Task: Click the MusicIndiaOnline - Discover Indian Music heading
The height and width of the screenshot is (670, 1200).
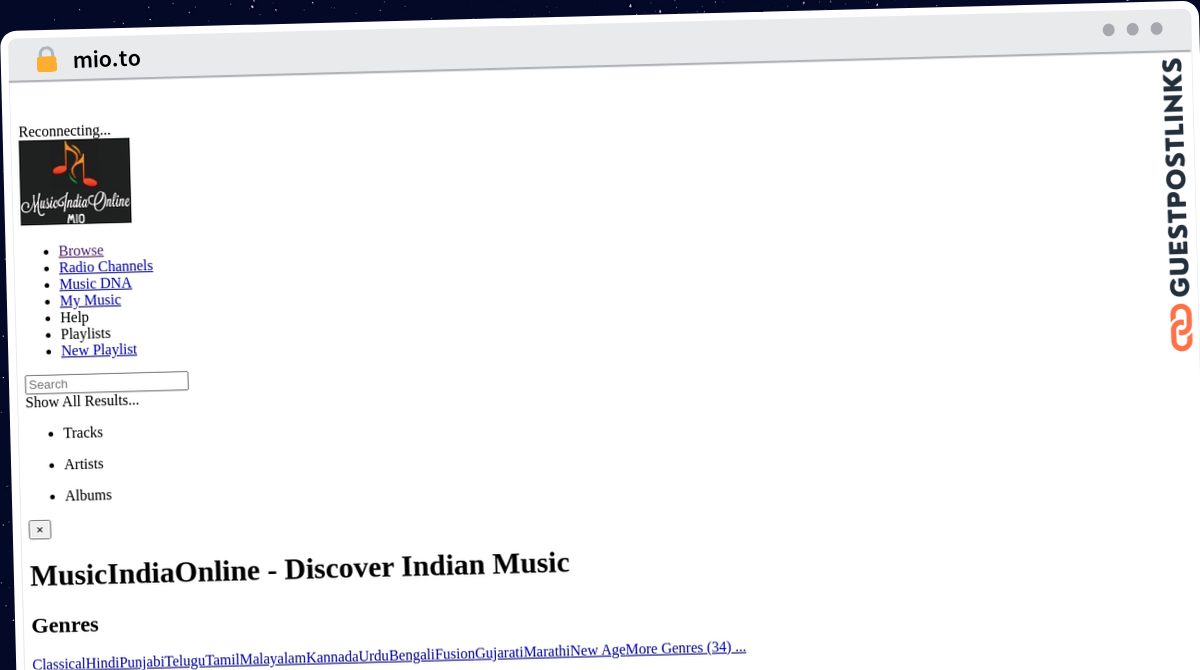Action: point(300,568)
